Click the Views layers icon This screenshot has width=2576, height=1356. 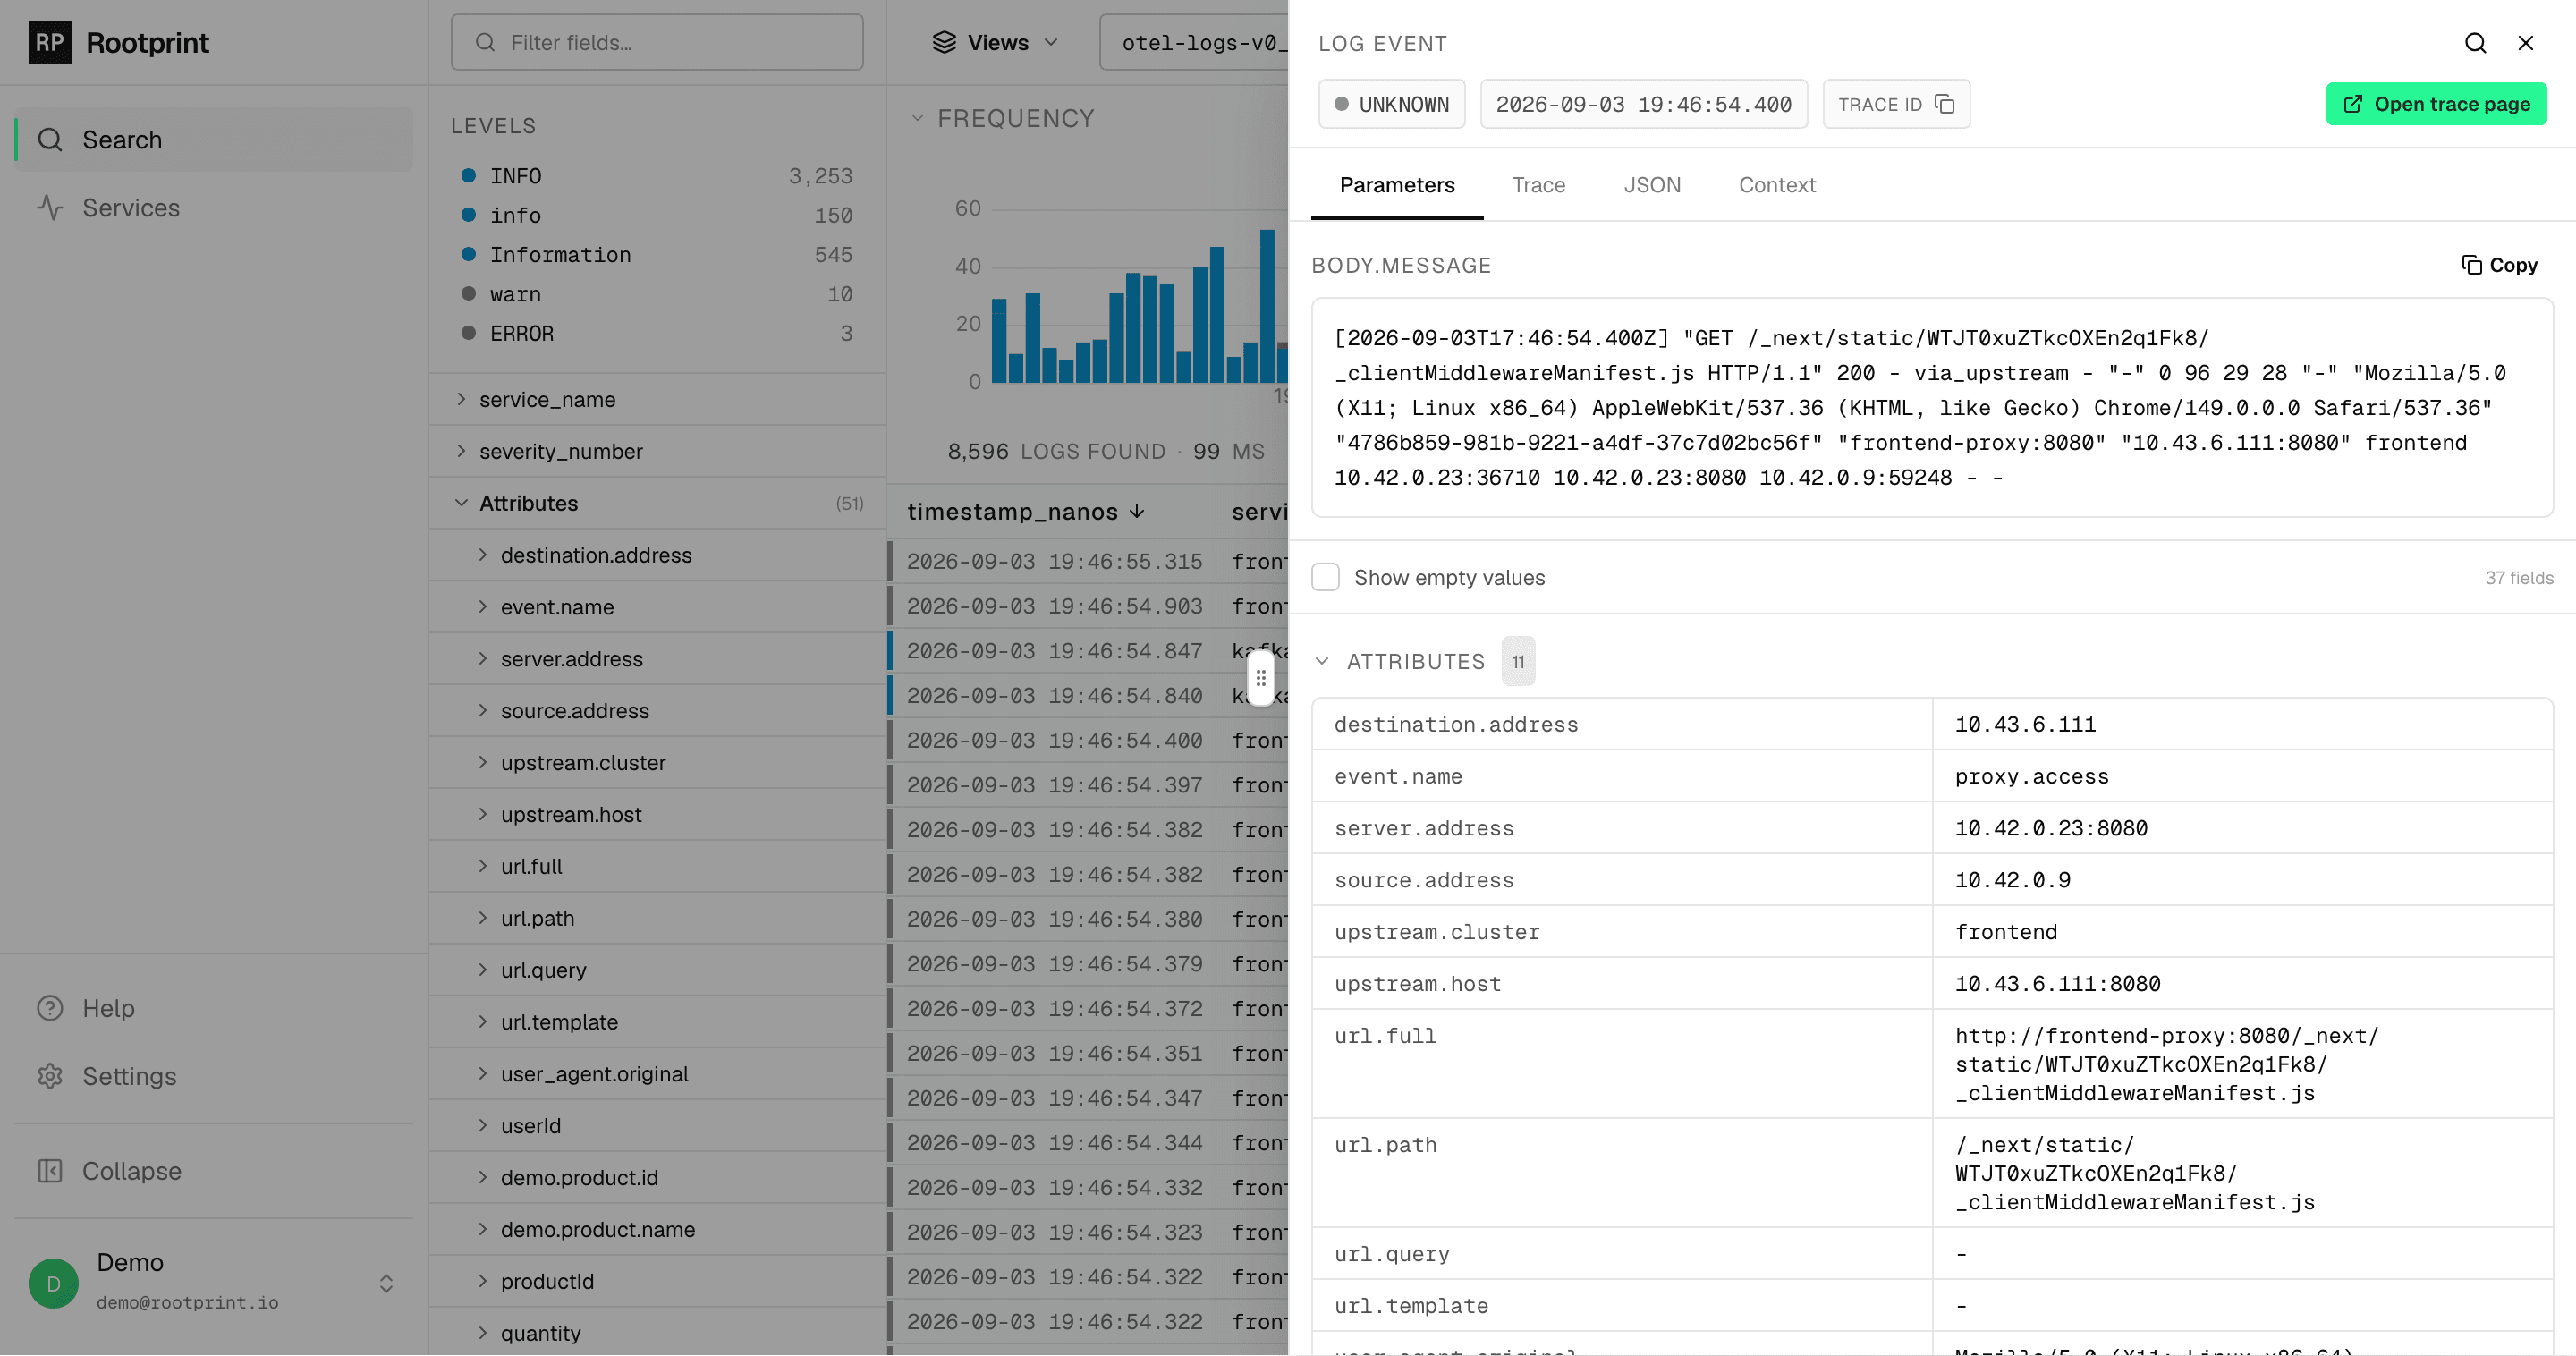(944, 42)
